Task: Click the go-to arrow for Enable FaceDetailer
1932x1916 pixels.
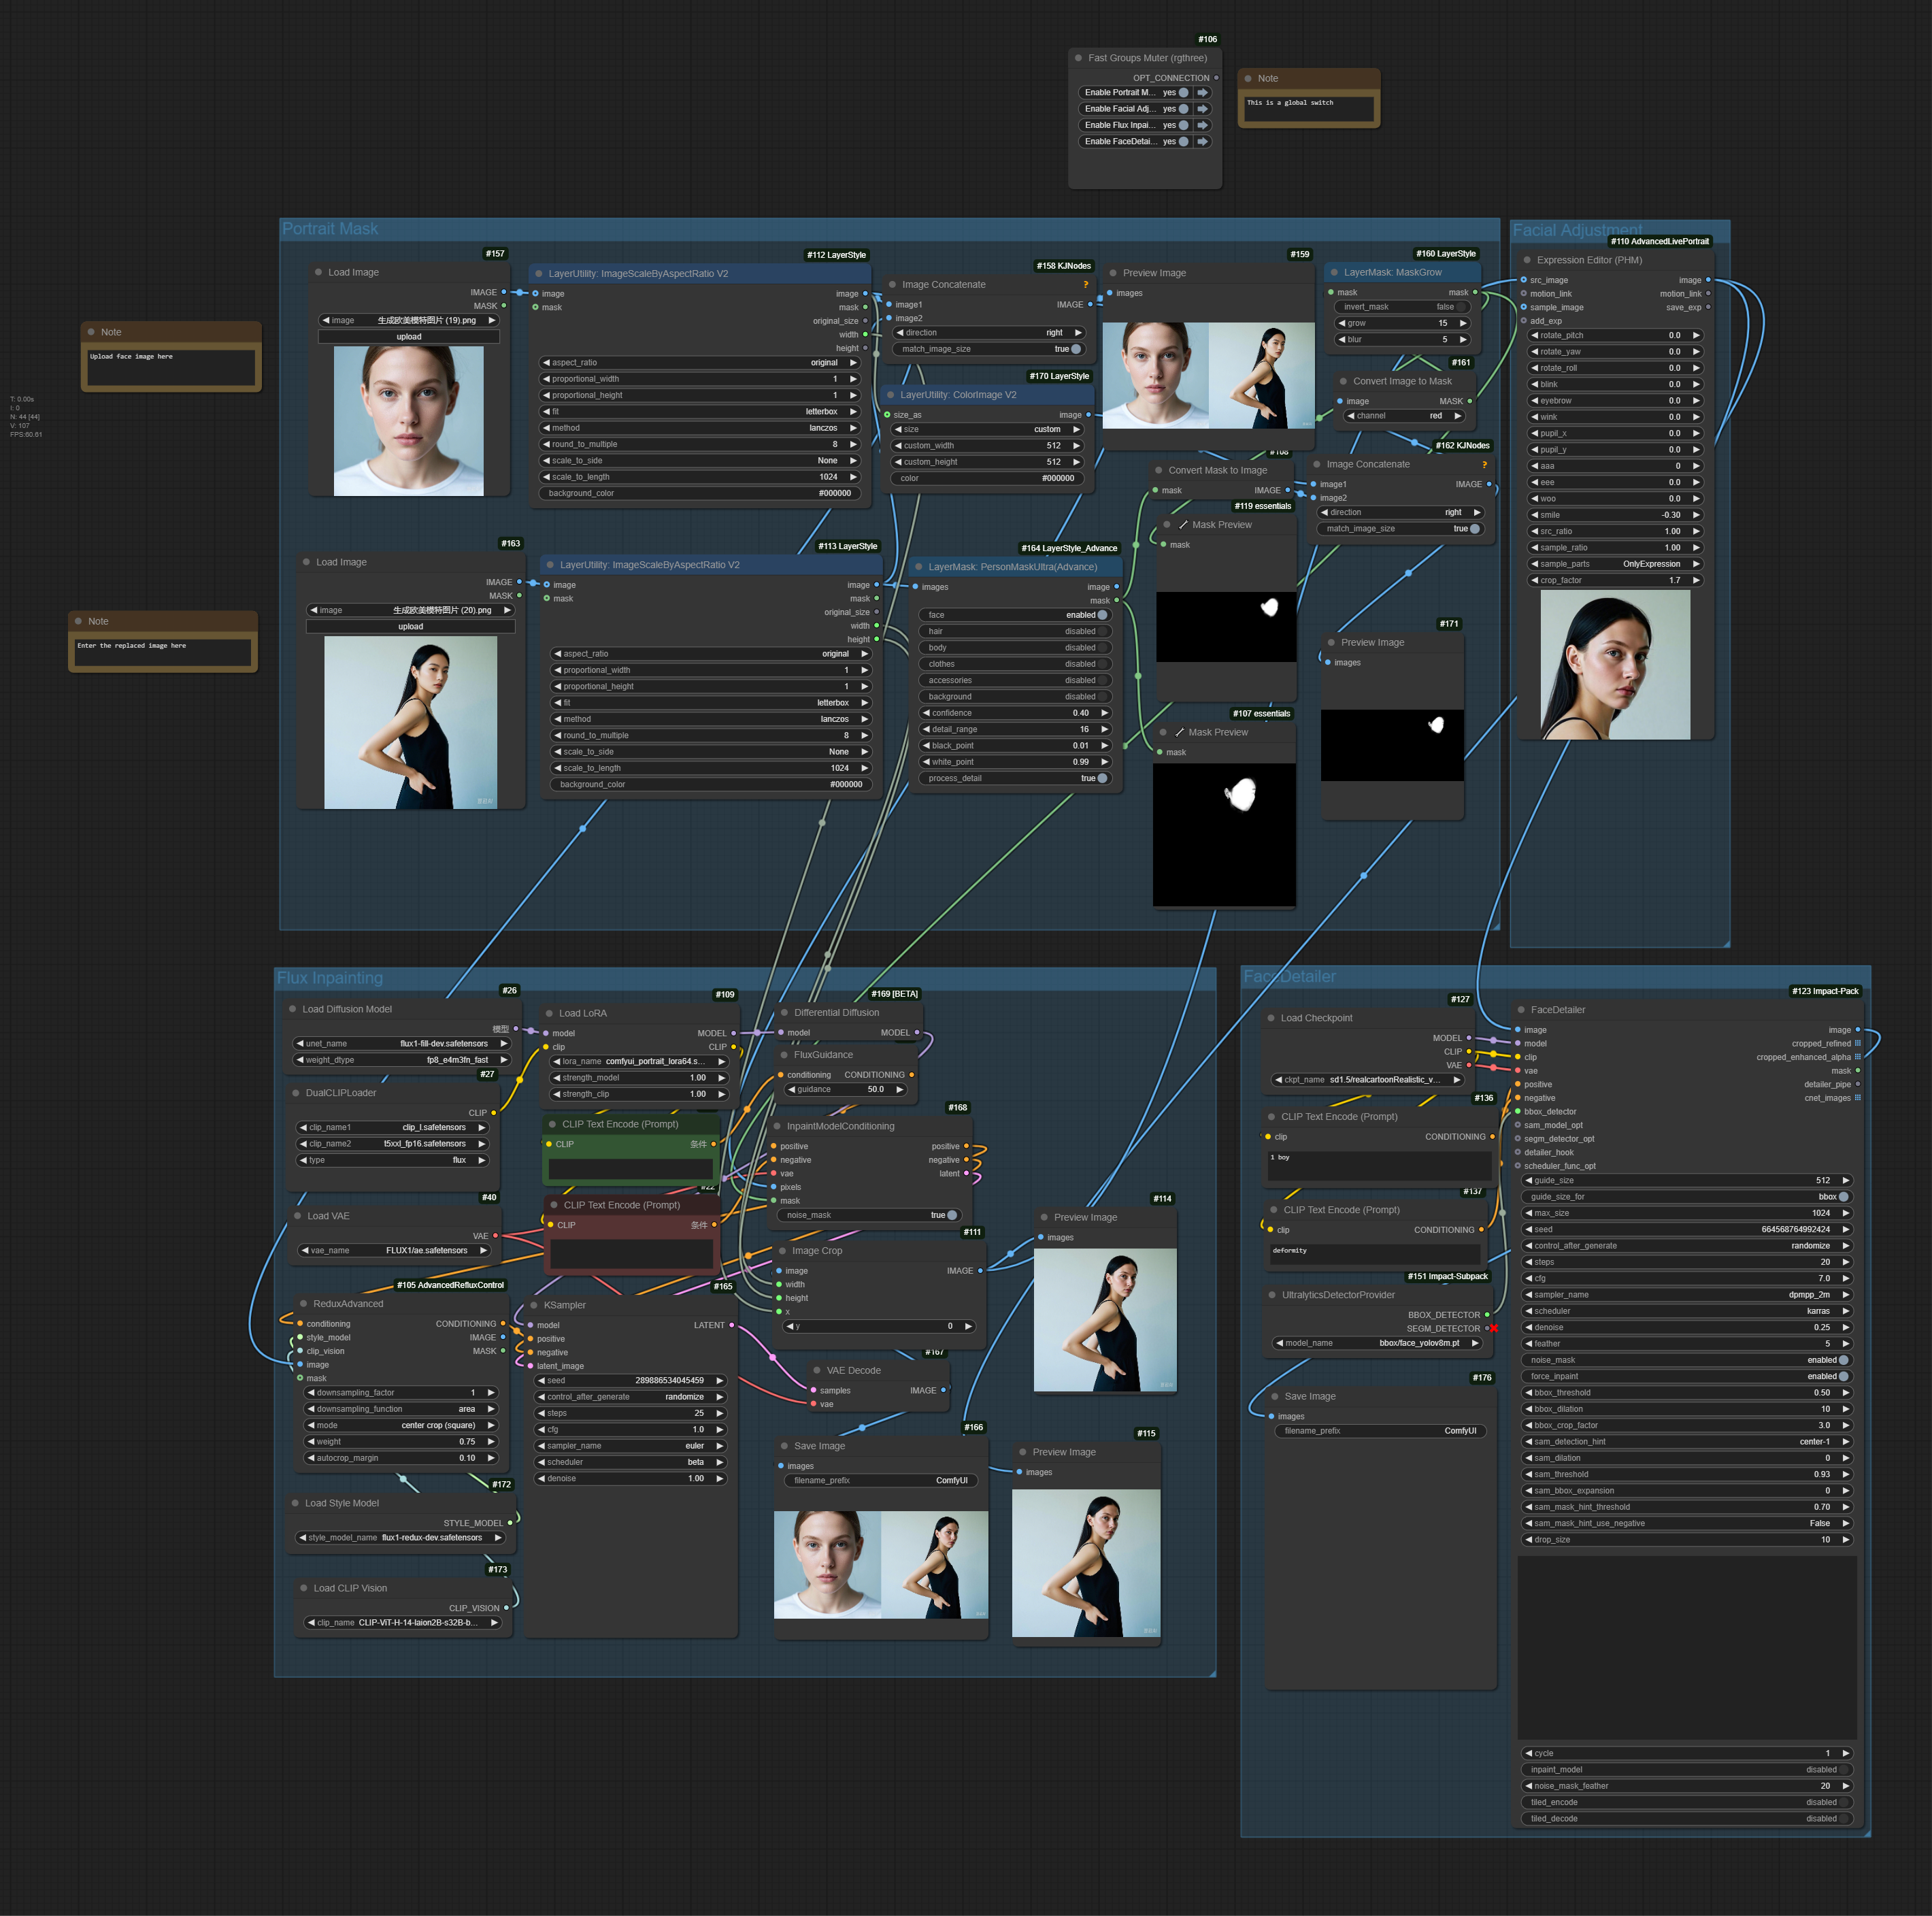Action: (1203, 142)
